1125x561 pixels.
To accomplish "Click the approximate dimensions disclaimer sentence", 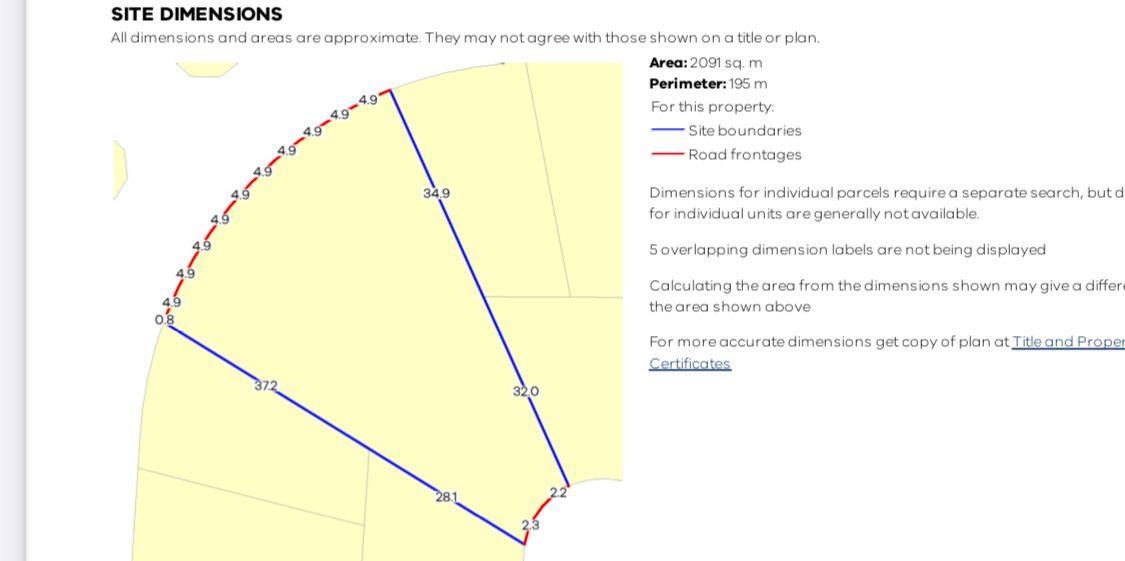I will click(x=465, y=38).
